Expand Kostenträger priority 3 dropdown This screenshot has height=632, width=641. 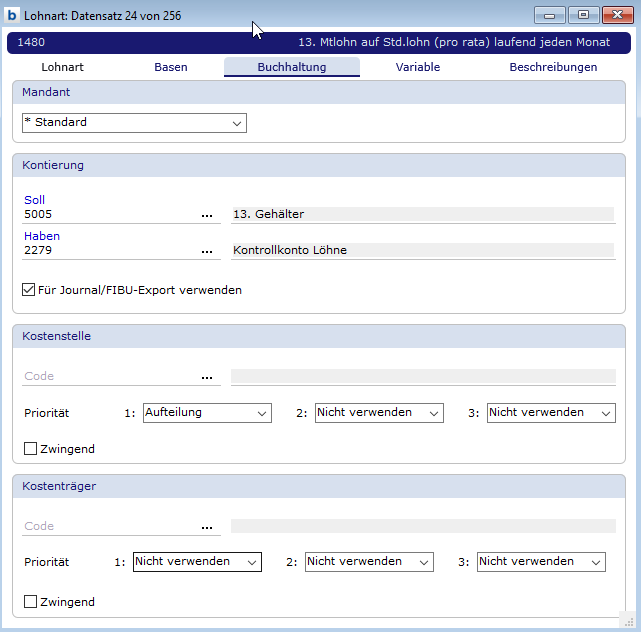point(541,563)
